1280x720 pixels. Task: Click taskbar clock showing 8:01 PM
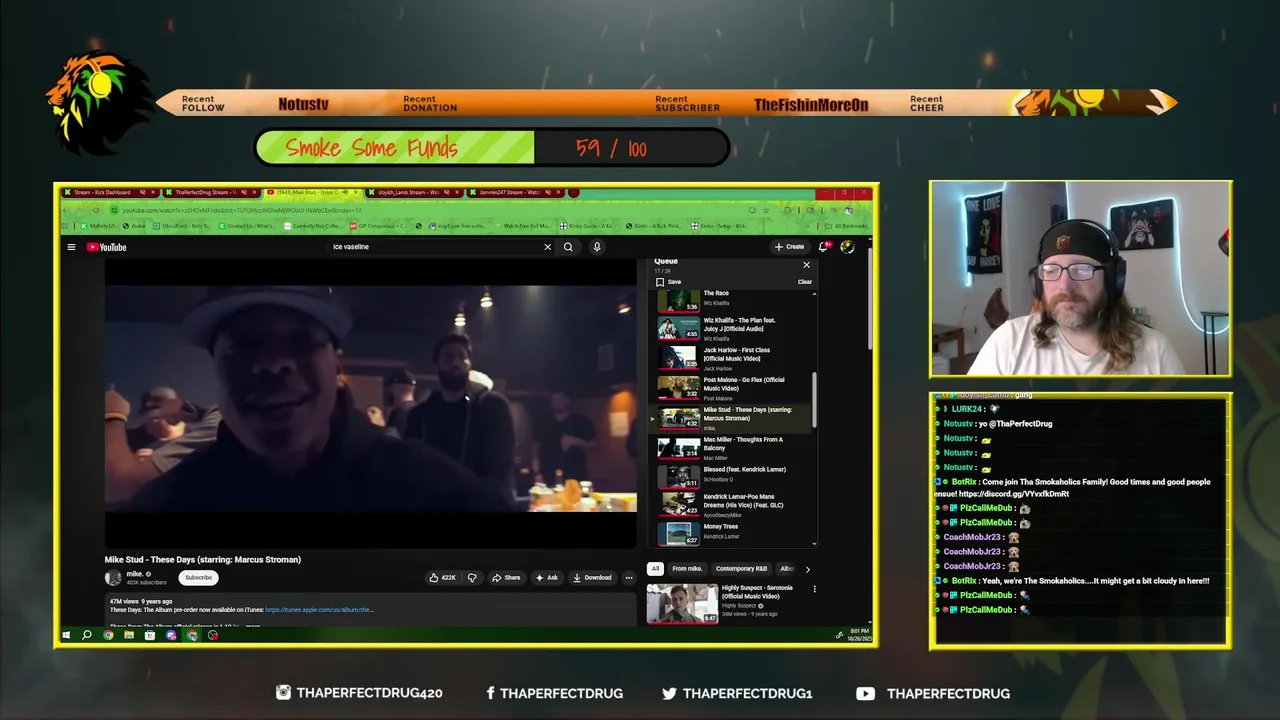point(860,635)
